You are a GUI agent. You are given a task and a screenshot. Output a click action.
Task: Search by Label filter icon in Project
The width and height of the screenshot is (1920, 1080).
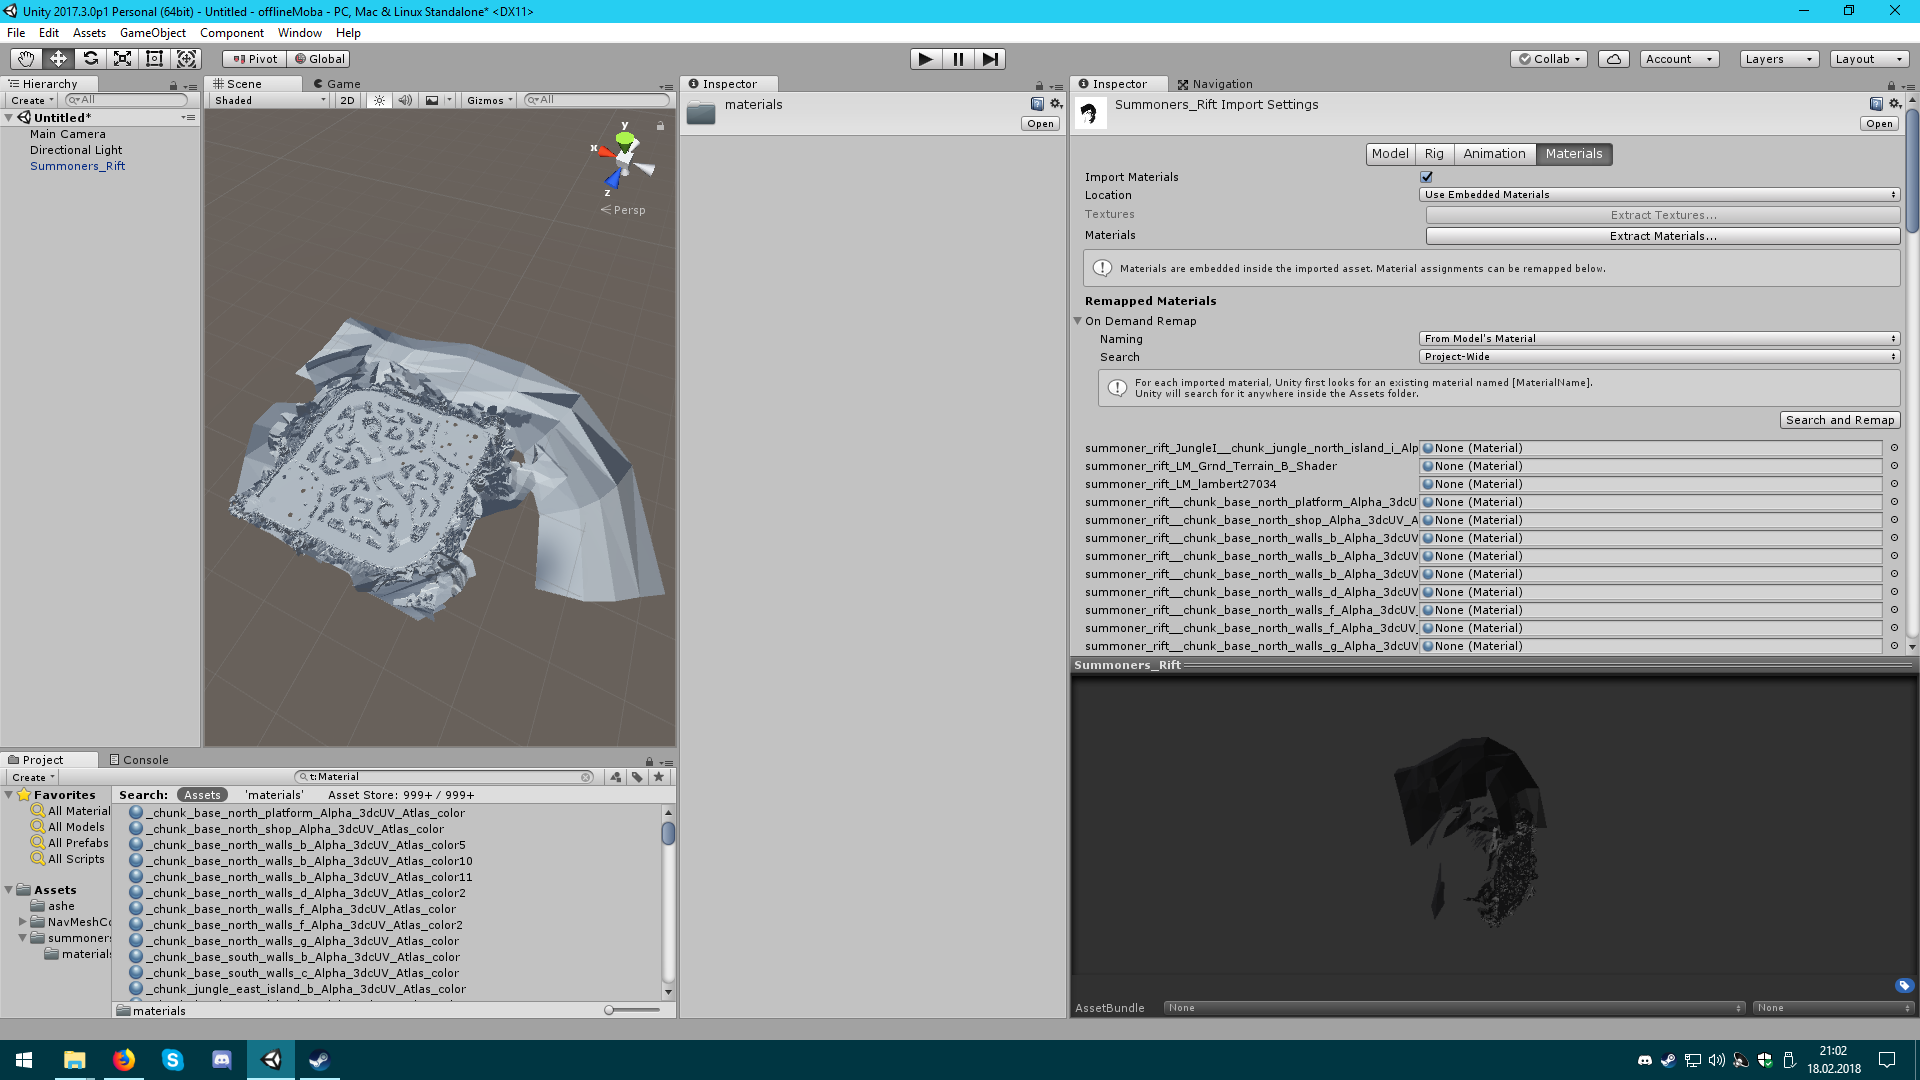[x=637, y=777]
